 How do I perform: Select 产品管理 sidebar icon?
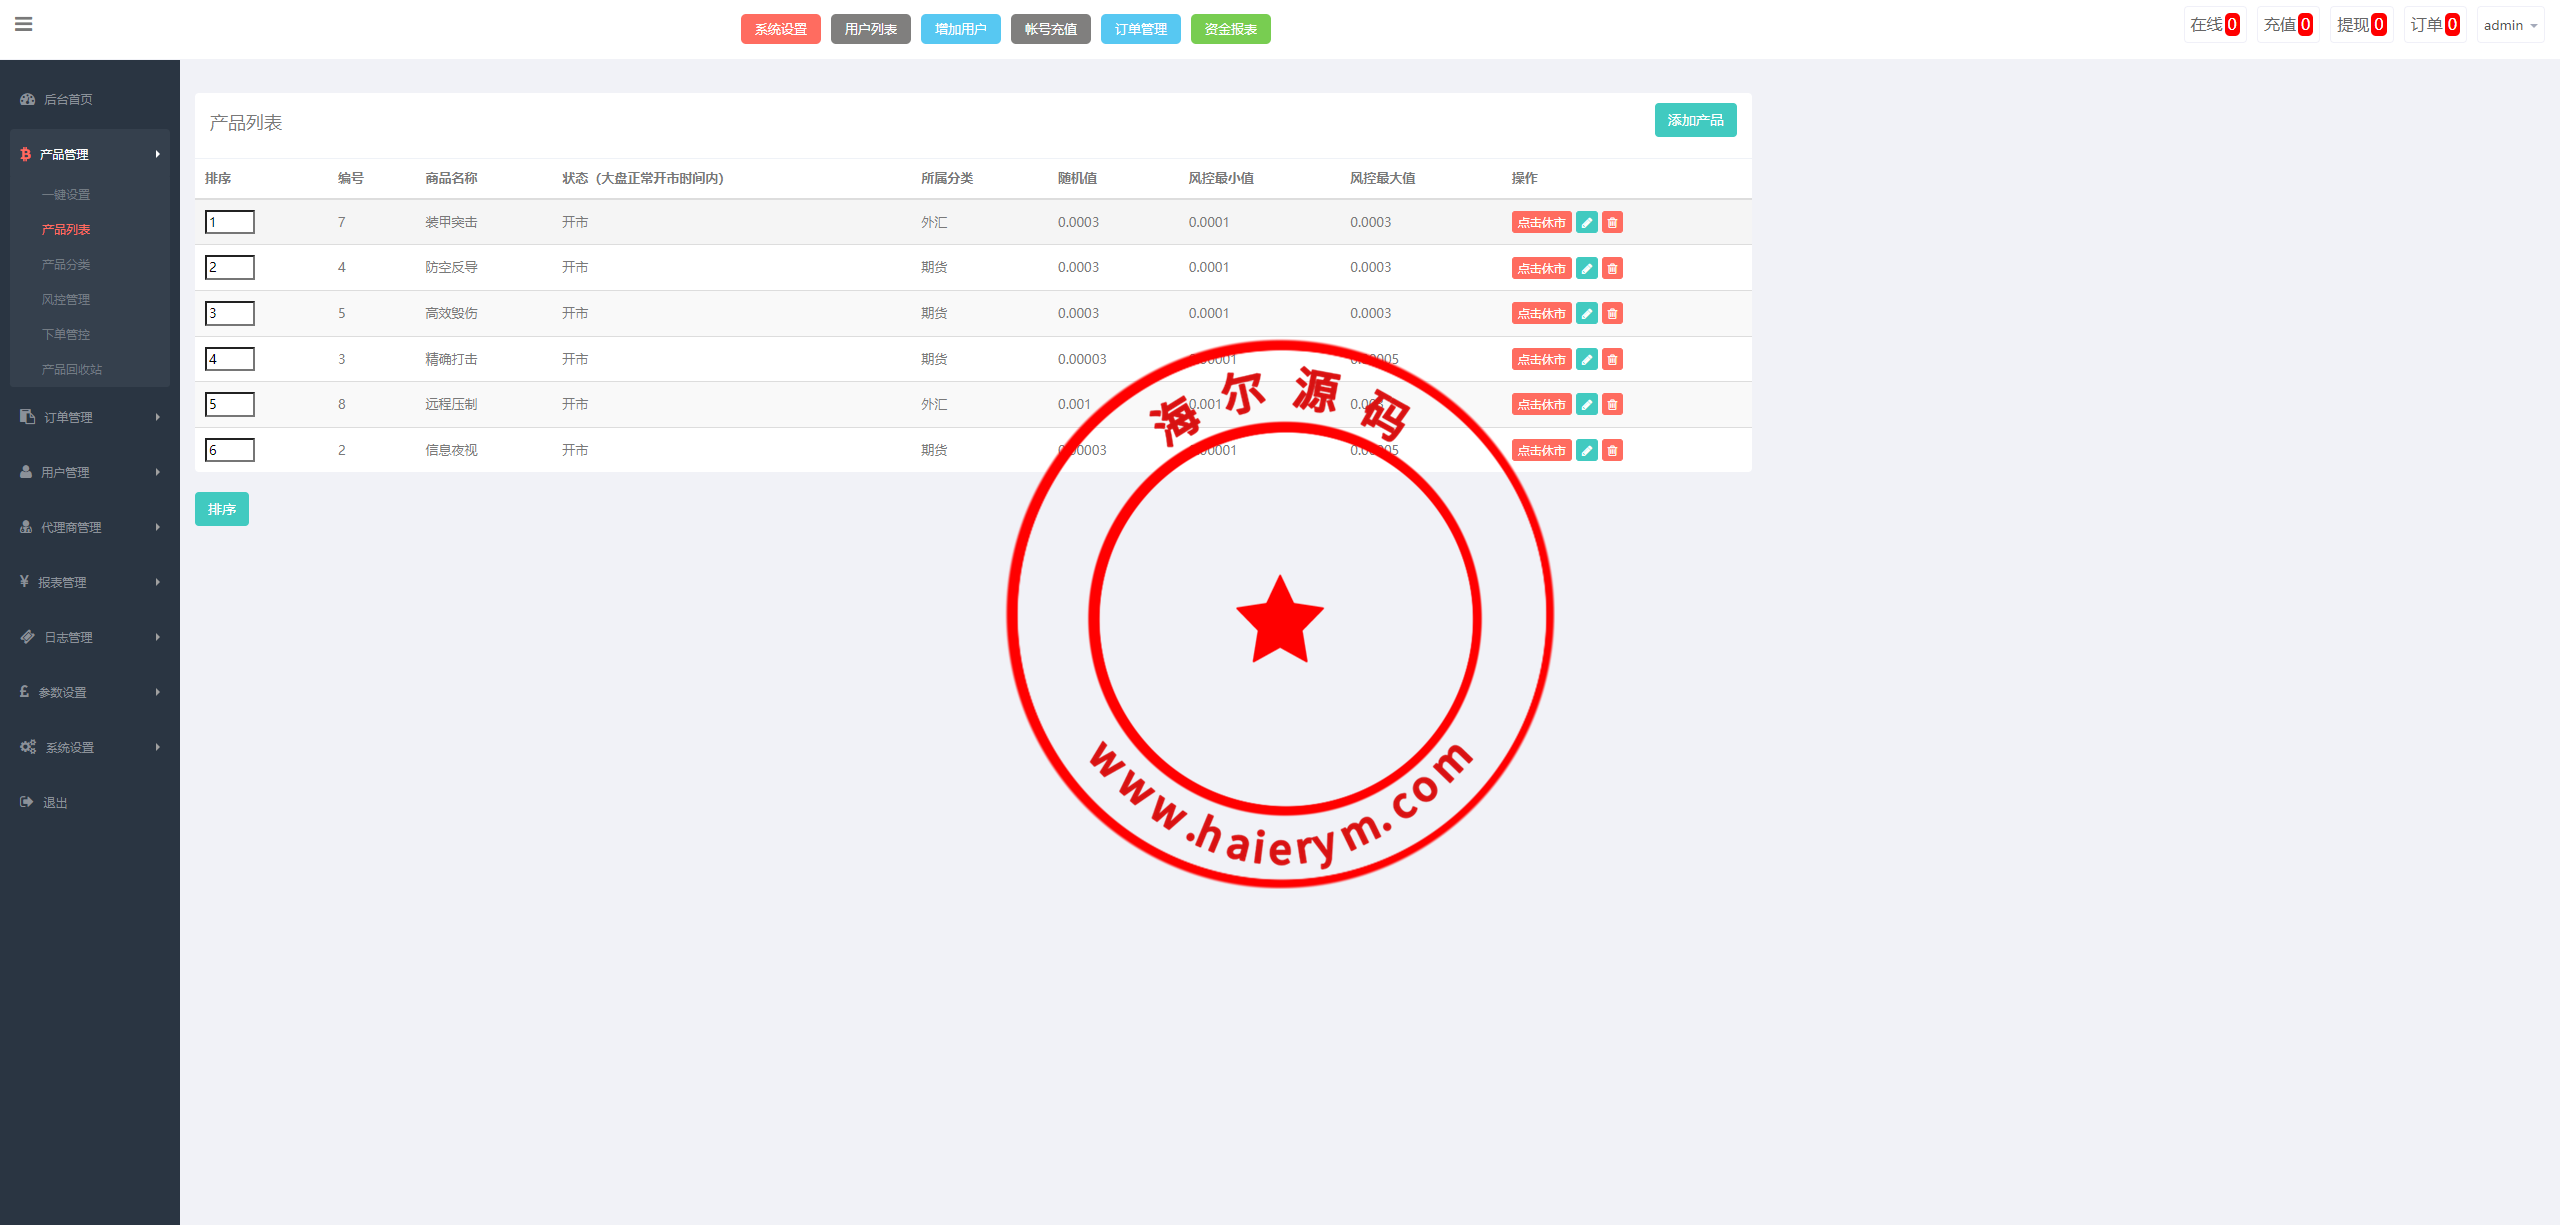(x=25, y=154)
